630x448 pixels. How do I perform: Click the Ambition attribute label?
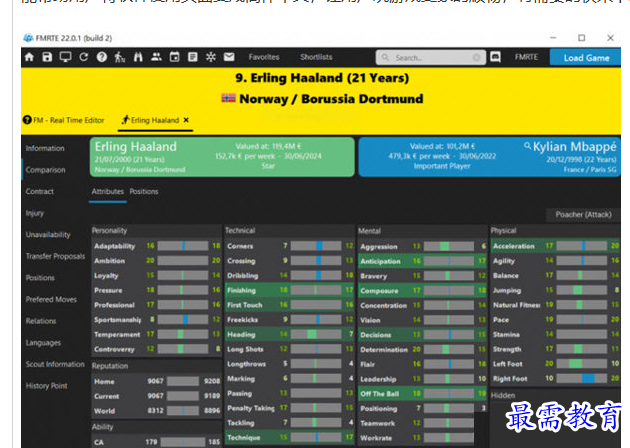110,261
